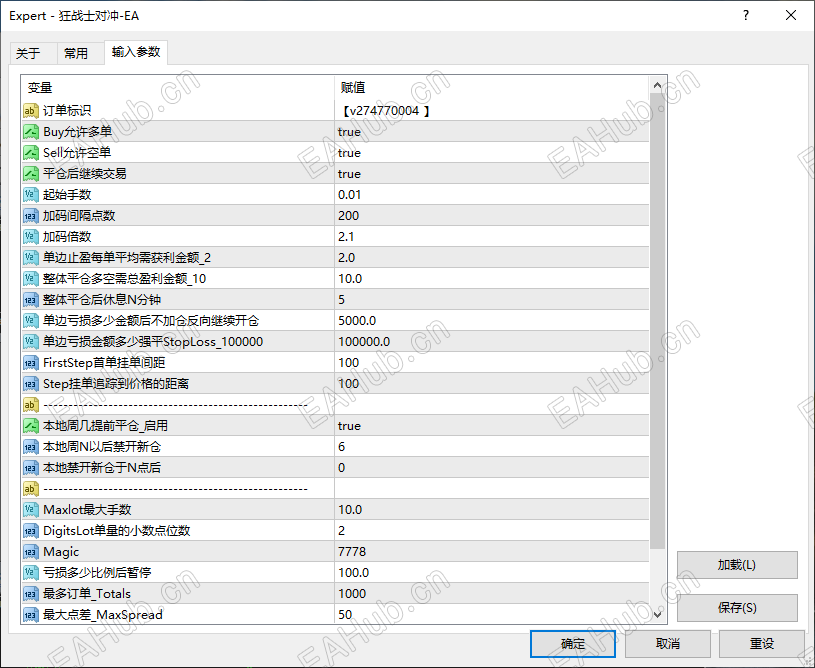Select the icon beside 起始手数
The width and height of the screenshot is (815, 668).
tap(31, 194)
